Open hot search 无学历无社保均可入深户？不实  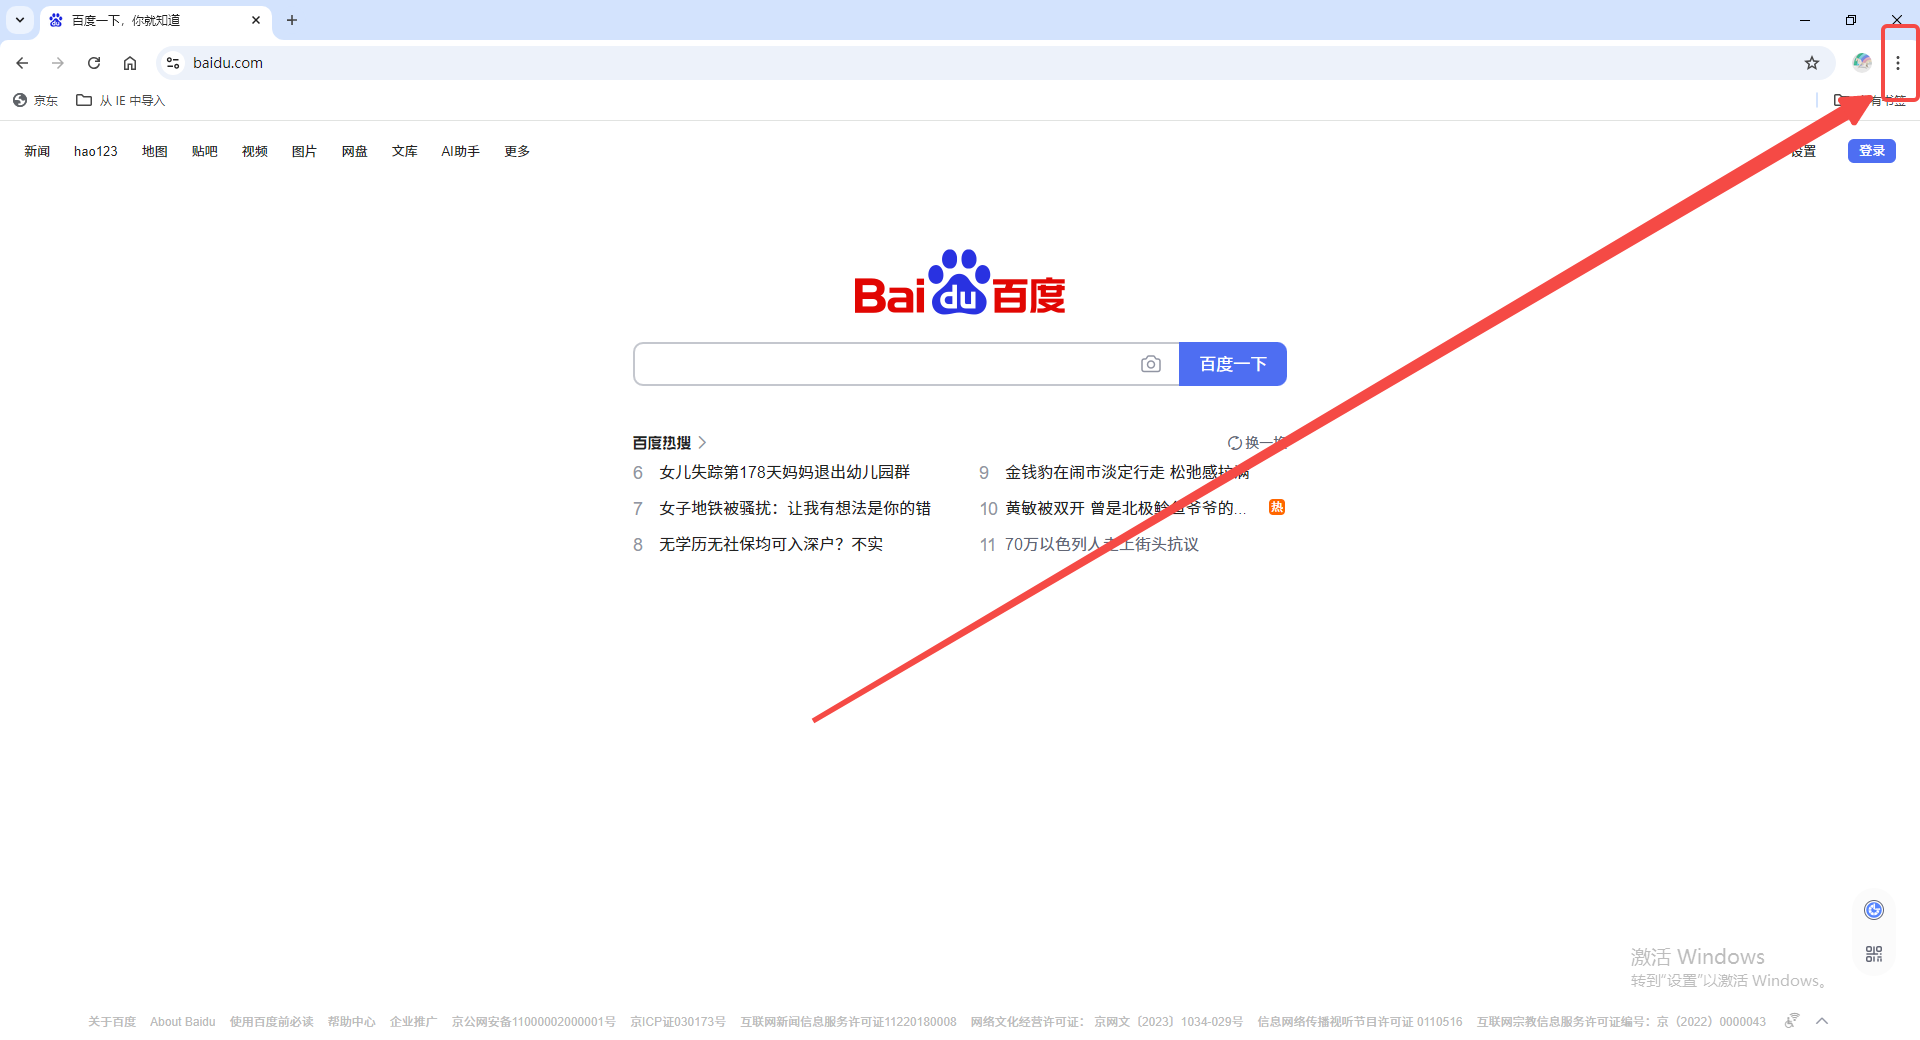pyautogui.click(x=771, y=544)
